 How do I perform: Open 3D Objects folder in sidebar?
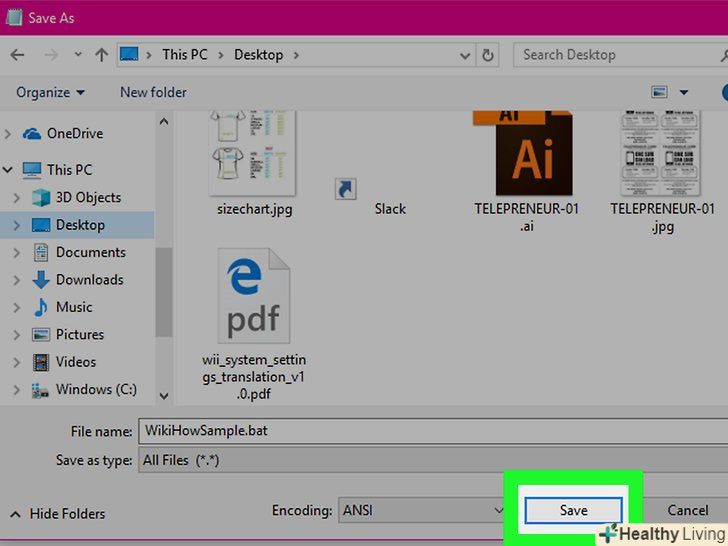(x=77, y=198)
